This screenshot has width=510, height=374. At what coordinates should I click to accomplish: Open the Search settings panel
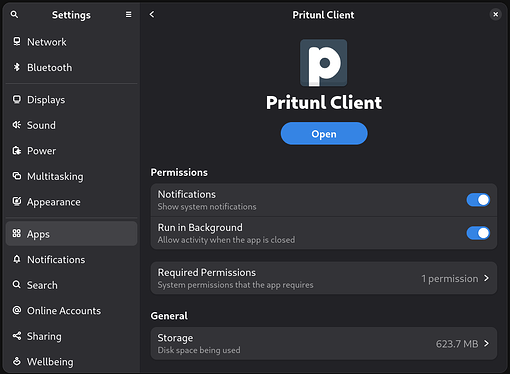tap(71, 285)
